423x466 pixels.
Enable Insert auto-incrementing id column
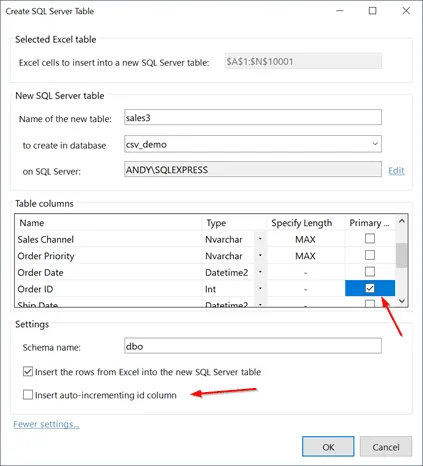(28, 395)
